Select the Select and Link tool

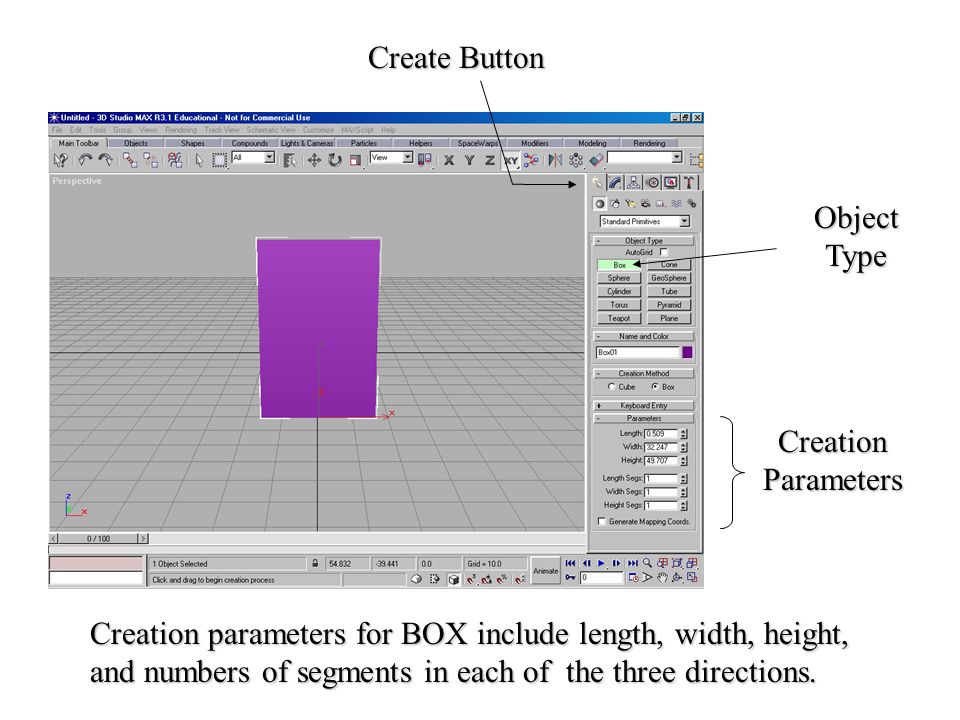pos(130,160)
